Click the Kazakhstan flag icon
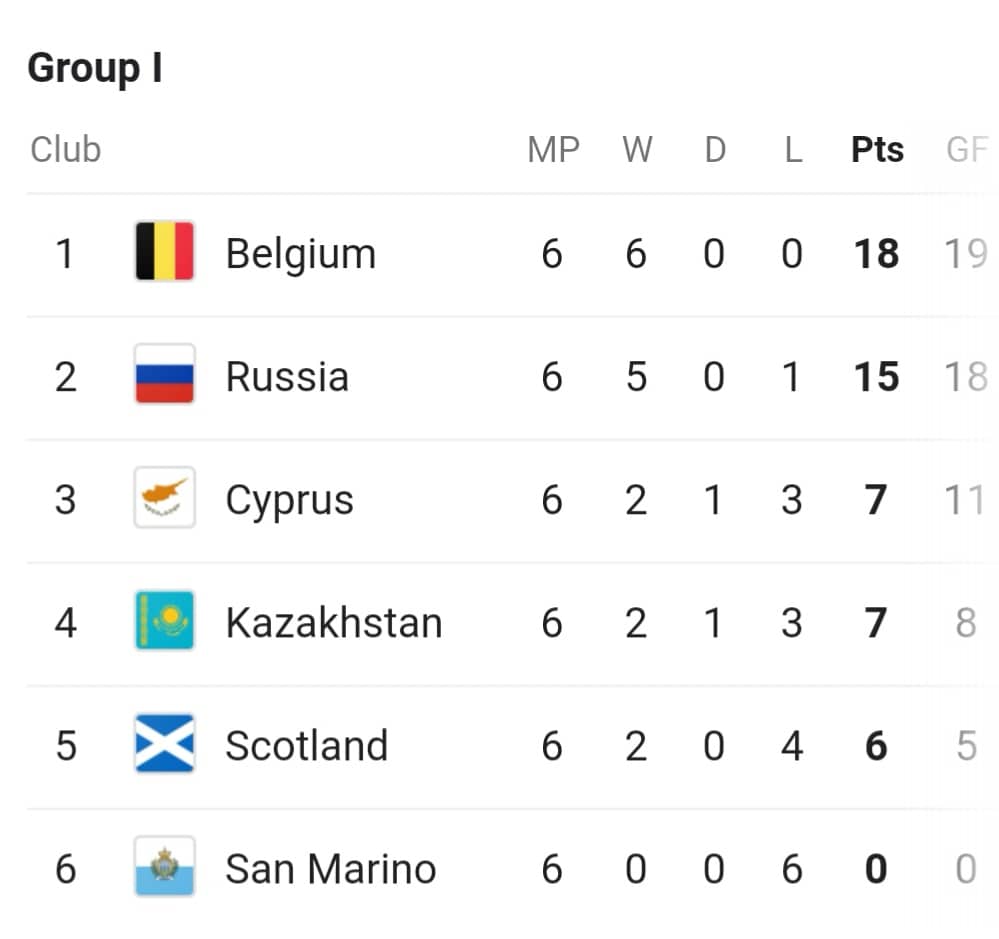Screen dimensions: 999x939 click(164, 620)
